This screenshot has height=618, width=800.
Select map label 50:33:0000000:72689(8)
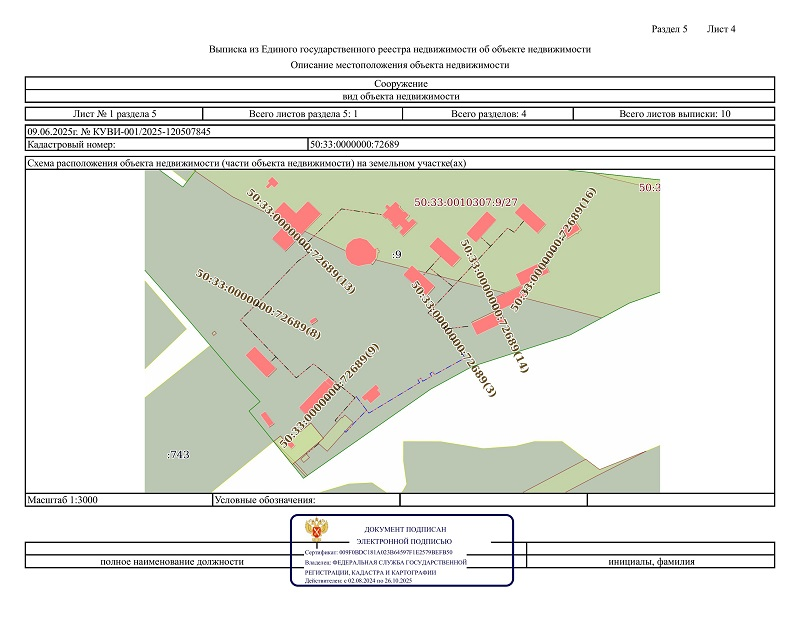tap(258, 303)
